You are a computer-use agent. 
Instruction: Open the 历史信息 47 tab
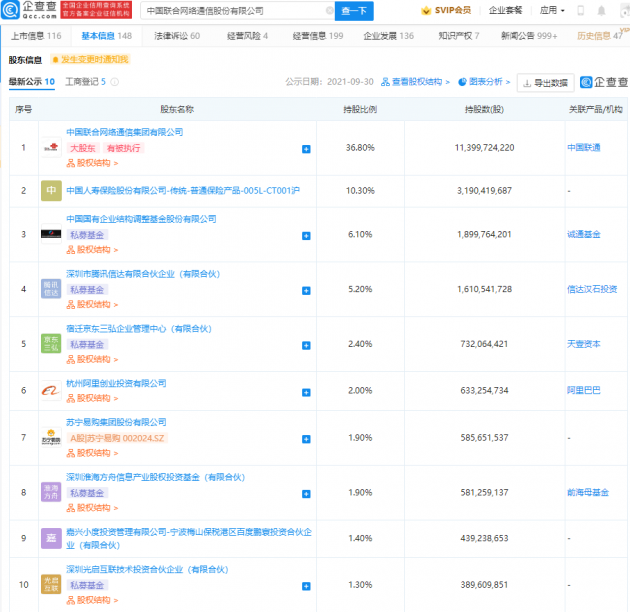(x=599, y=36)
